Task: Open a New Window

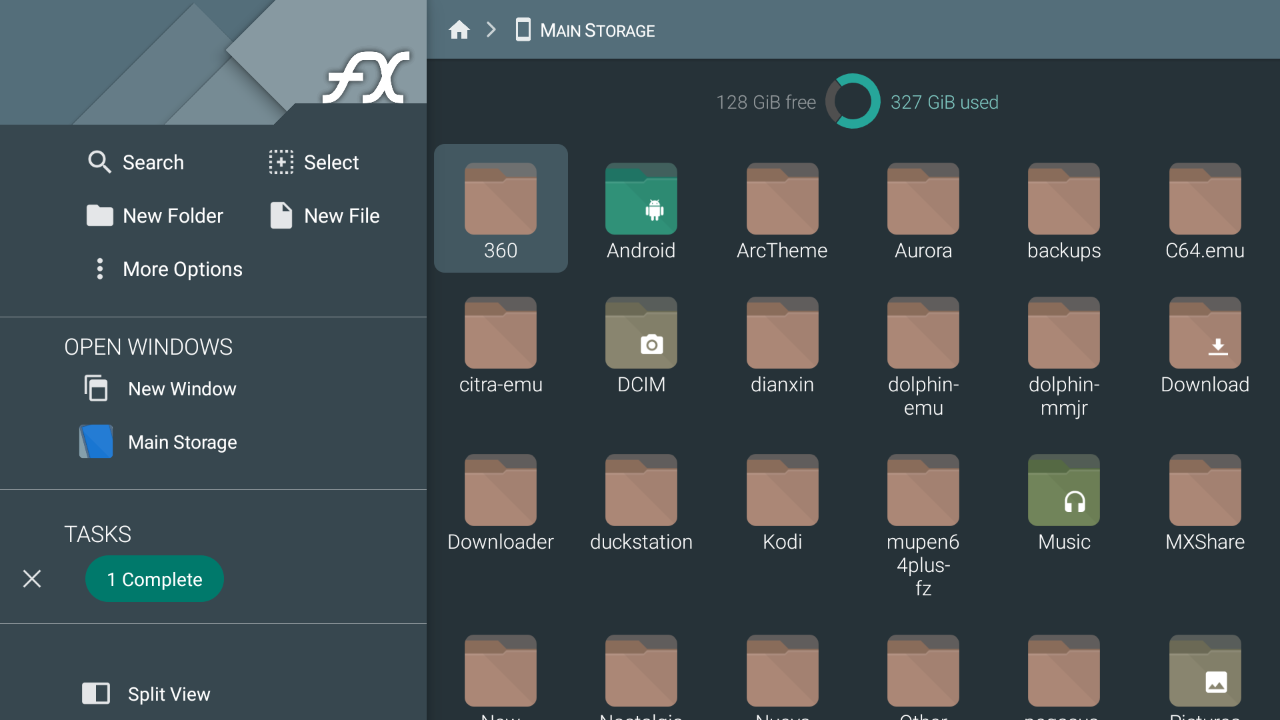Action: [160, 389]
